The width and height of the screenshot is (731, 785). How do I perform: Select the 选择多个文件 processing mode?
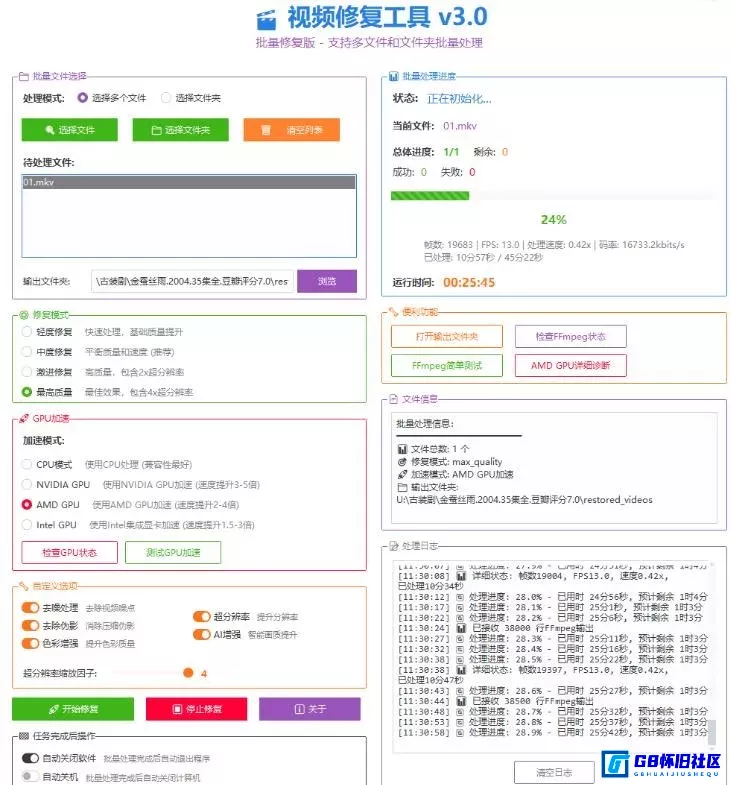point(83,98)
